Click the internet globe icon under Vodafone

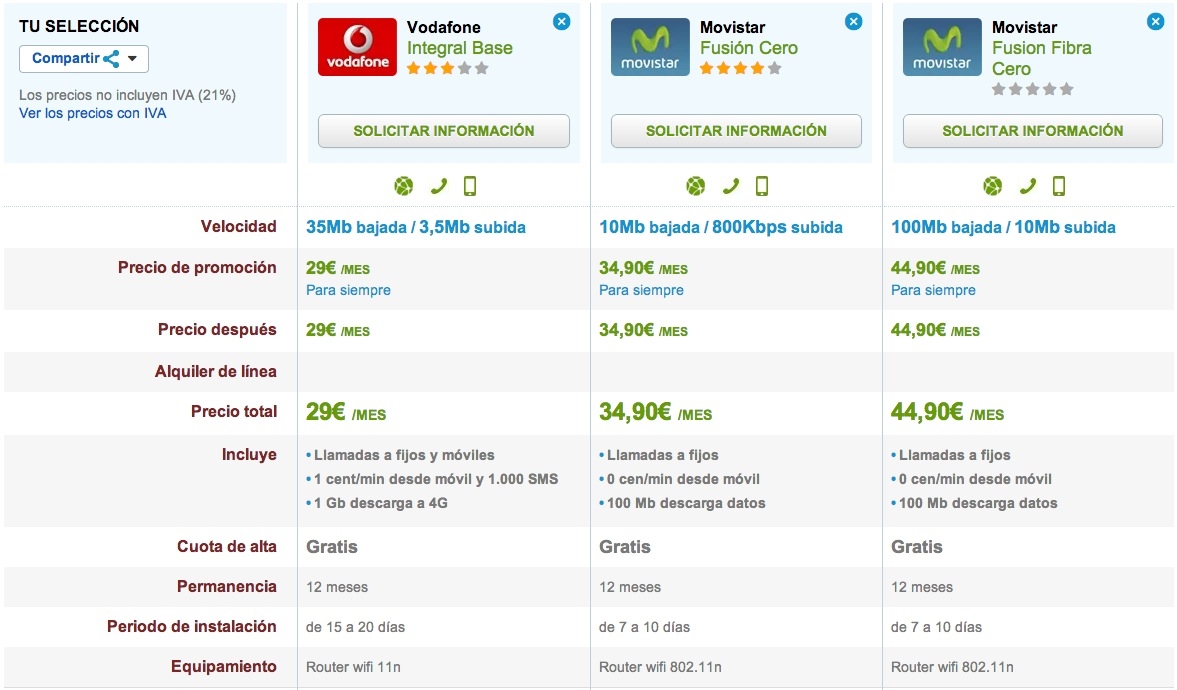[x=404, y=186]
